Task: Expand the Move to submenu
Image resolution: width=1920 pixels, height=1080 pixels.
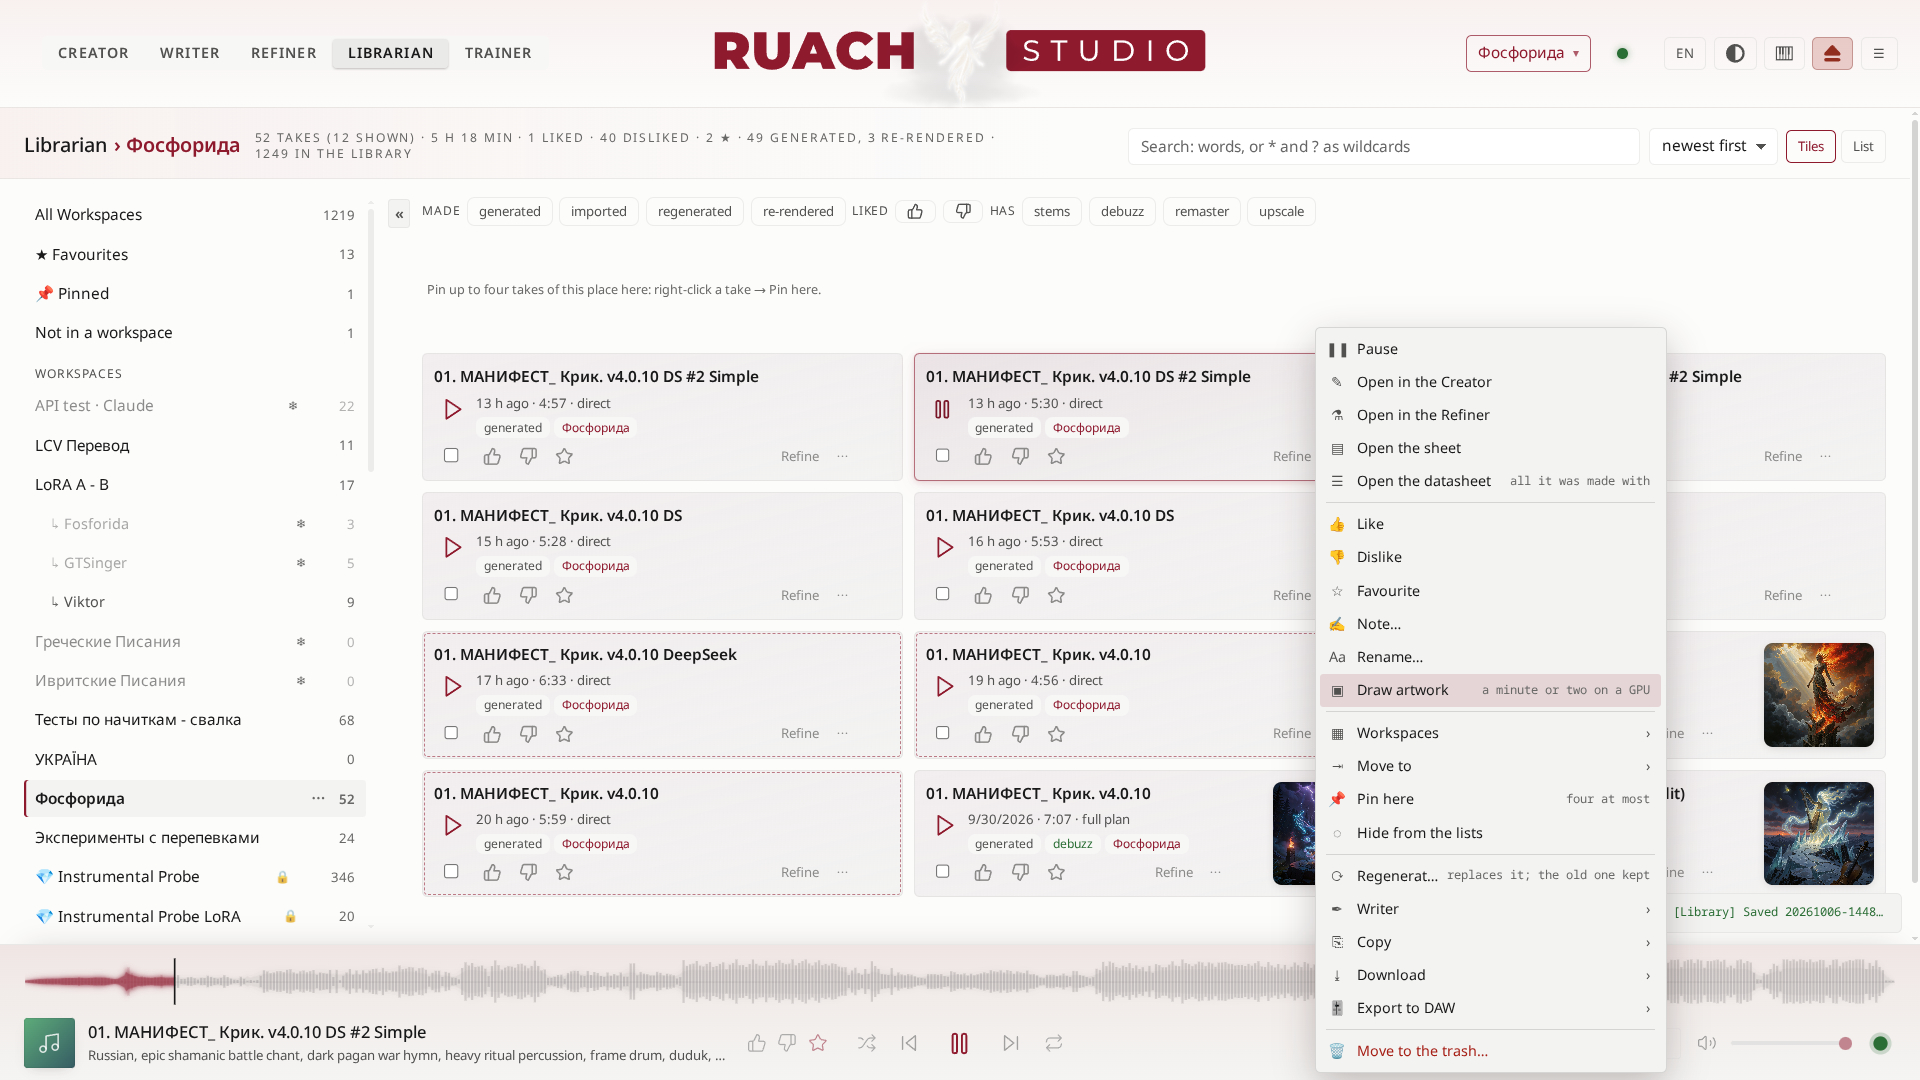Action: click(1490, 766)
